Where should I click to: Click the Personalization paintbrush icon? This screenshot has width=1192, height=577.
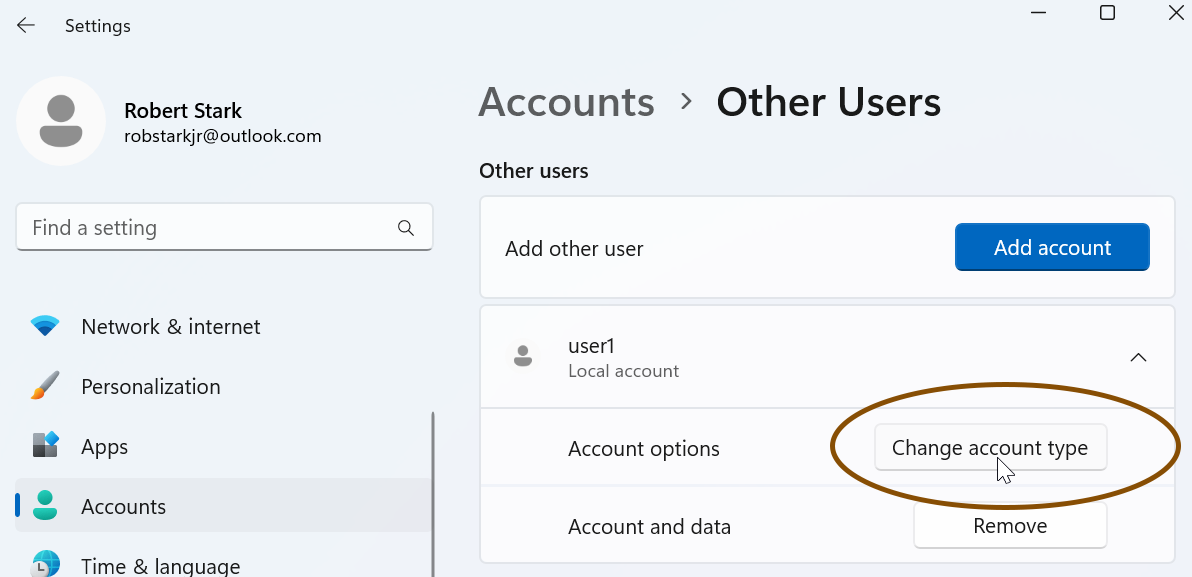tap(45, 386)
